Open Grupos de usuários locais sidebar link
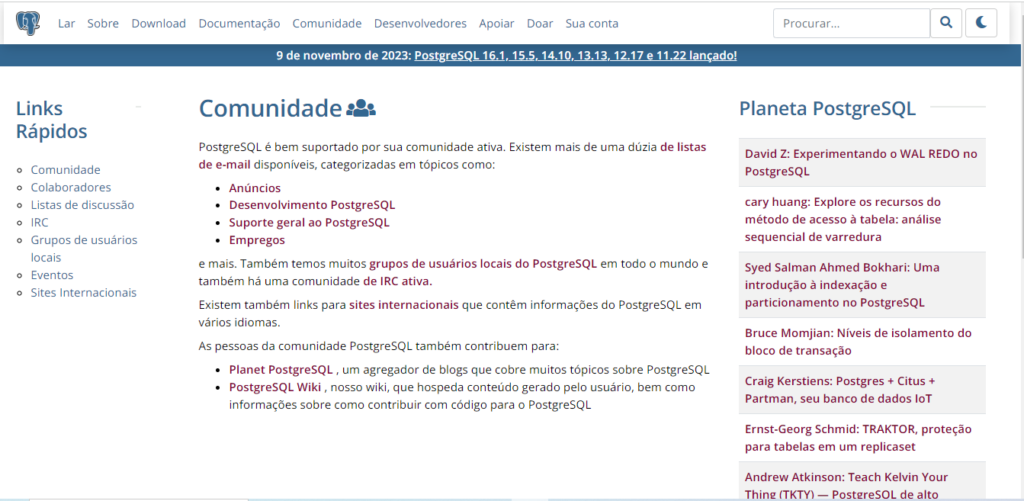The image size is (1024, 501). (x=84, y=248)
